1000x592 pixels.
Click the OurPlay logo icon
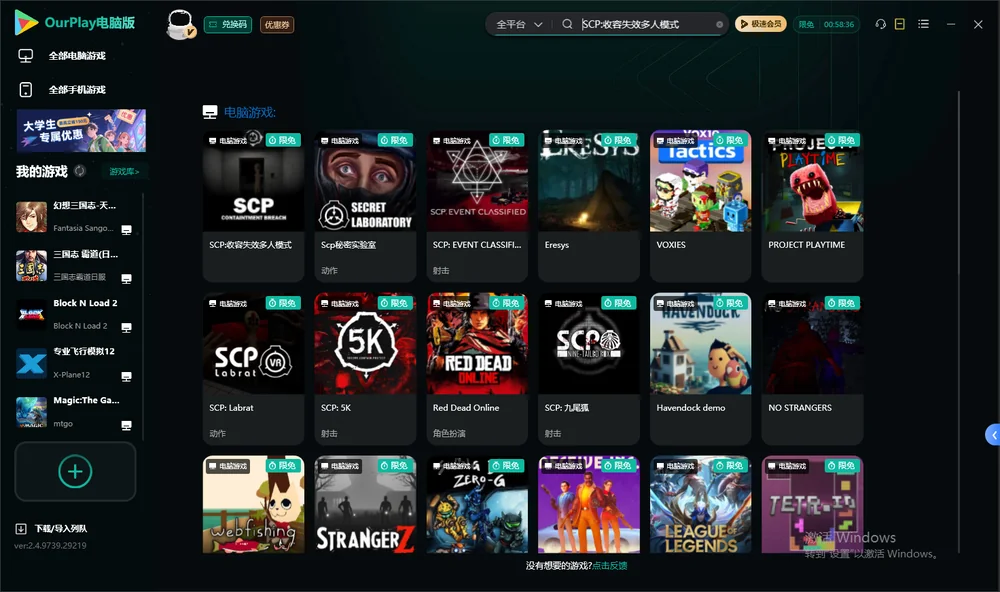[x=26, y=23]
